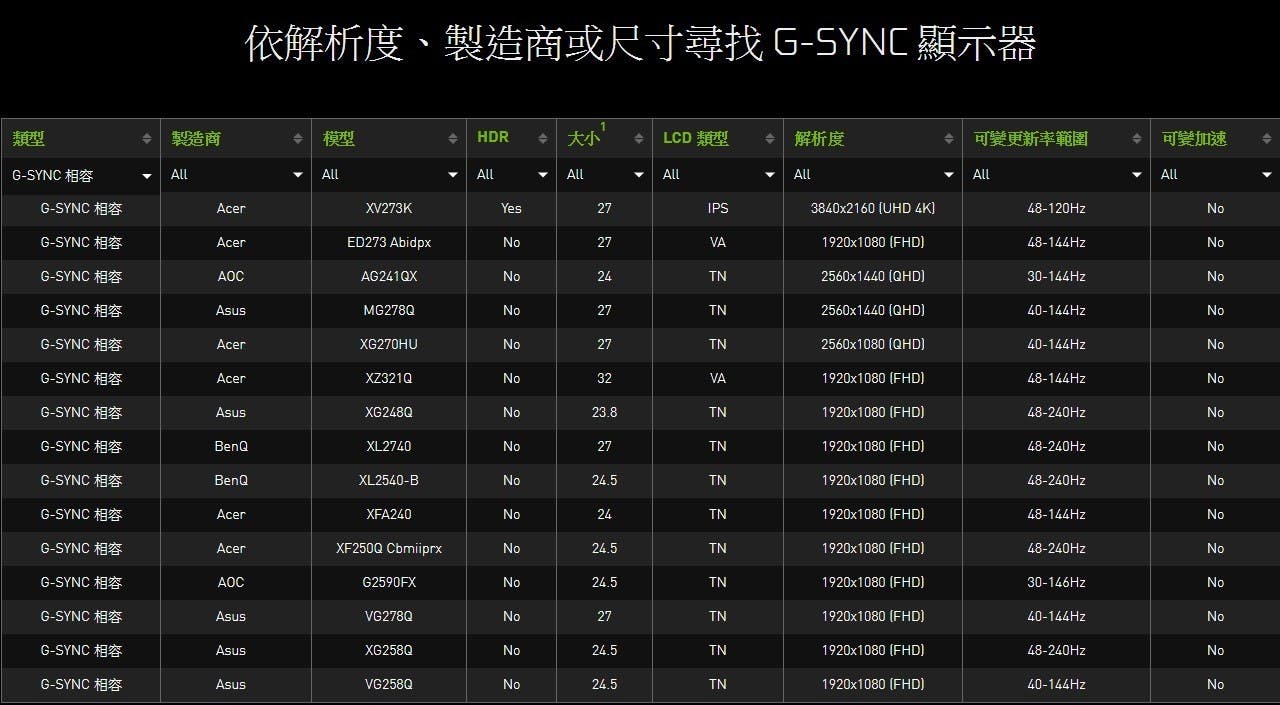Viewport: 1280px width, 705px height.
Task: Click sort arrows icon in 製造商 column header
Action: (x=298, y=139)
